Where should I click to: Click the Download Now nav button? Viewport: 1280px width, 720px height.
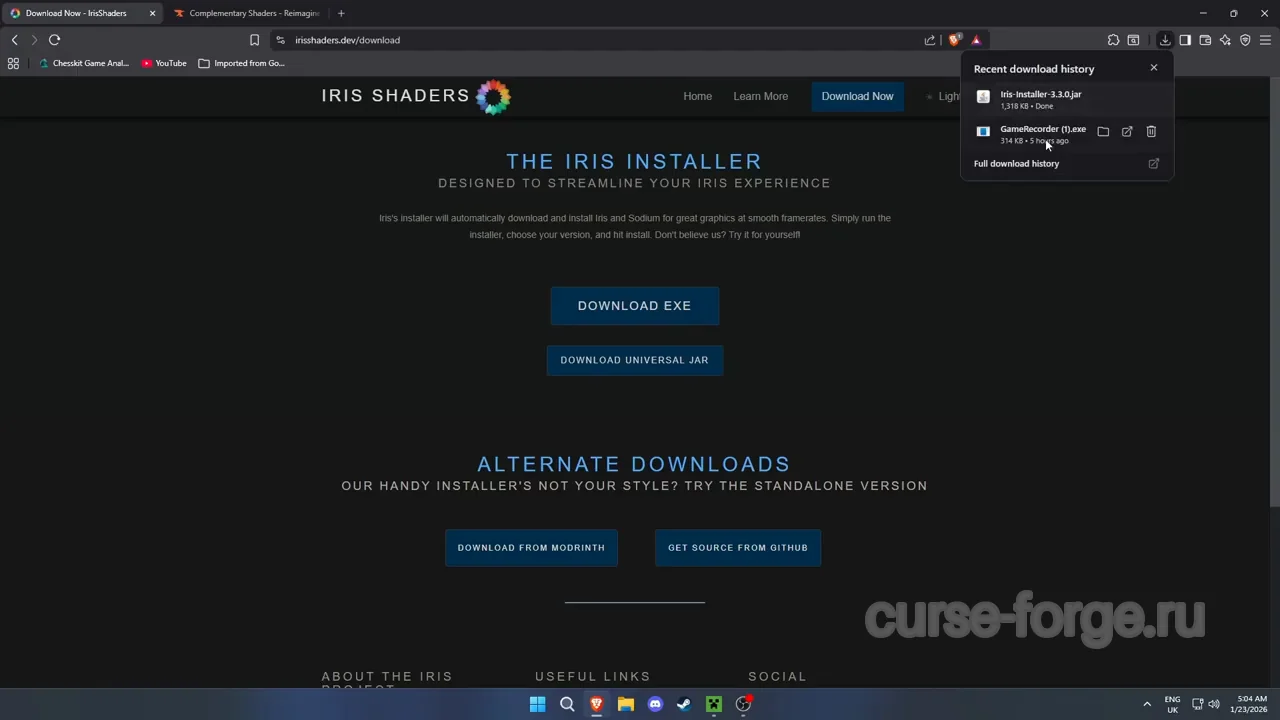[x=857, y=96]
